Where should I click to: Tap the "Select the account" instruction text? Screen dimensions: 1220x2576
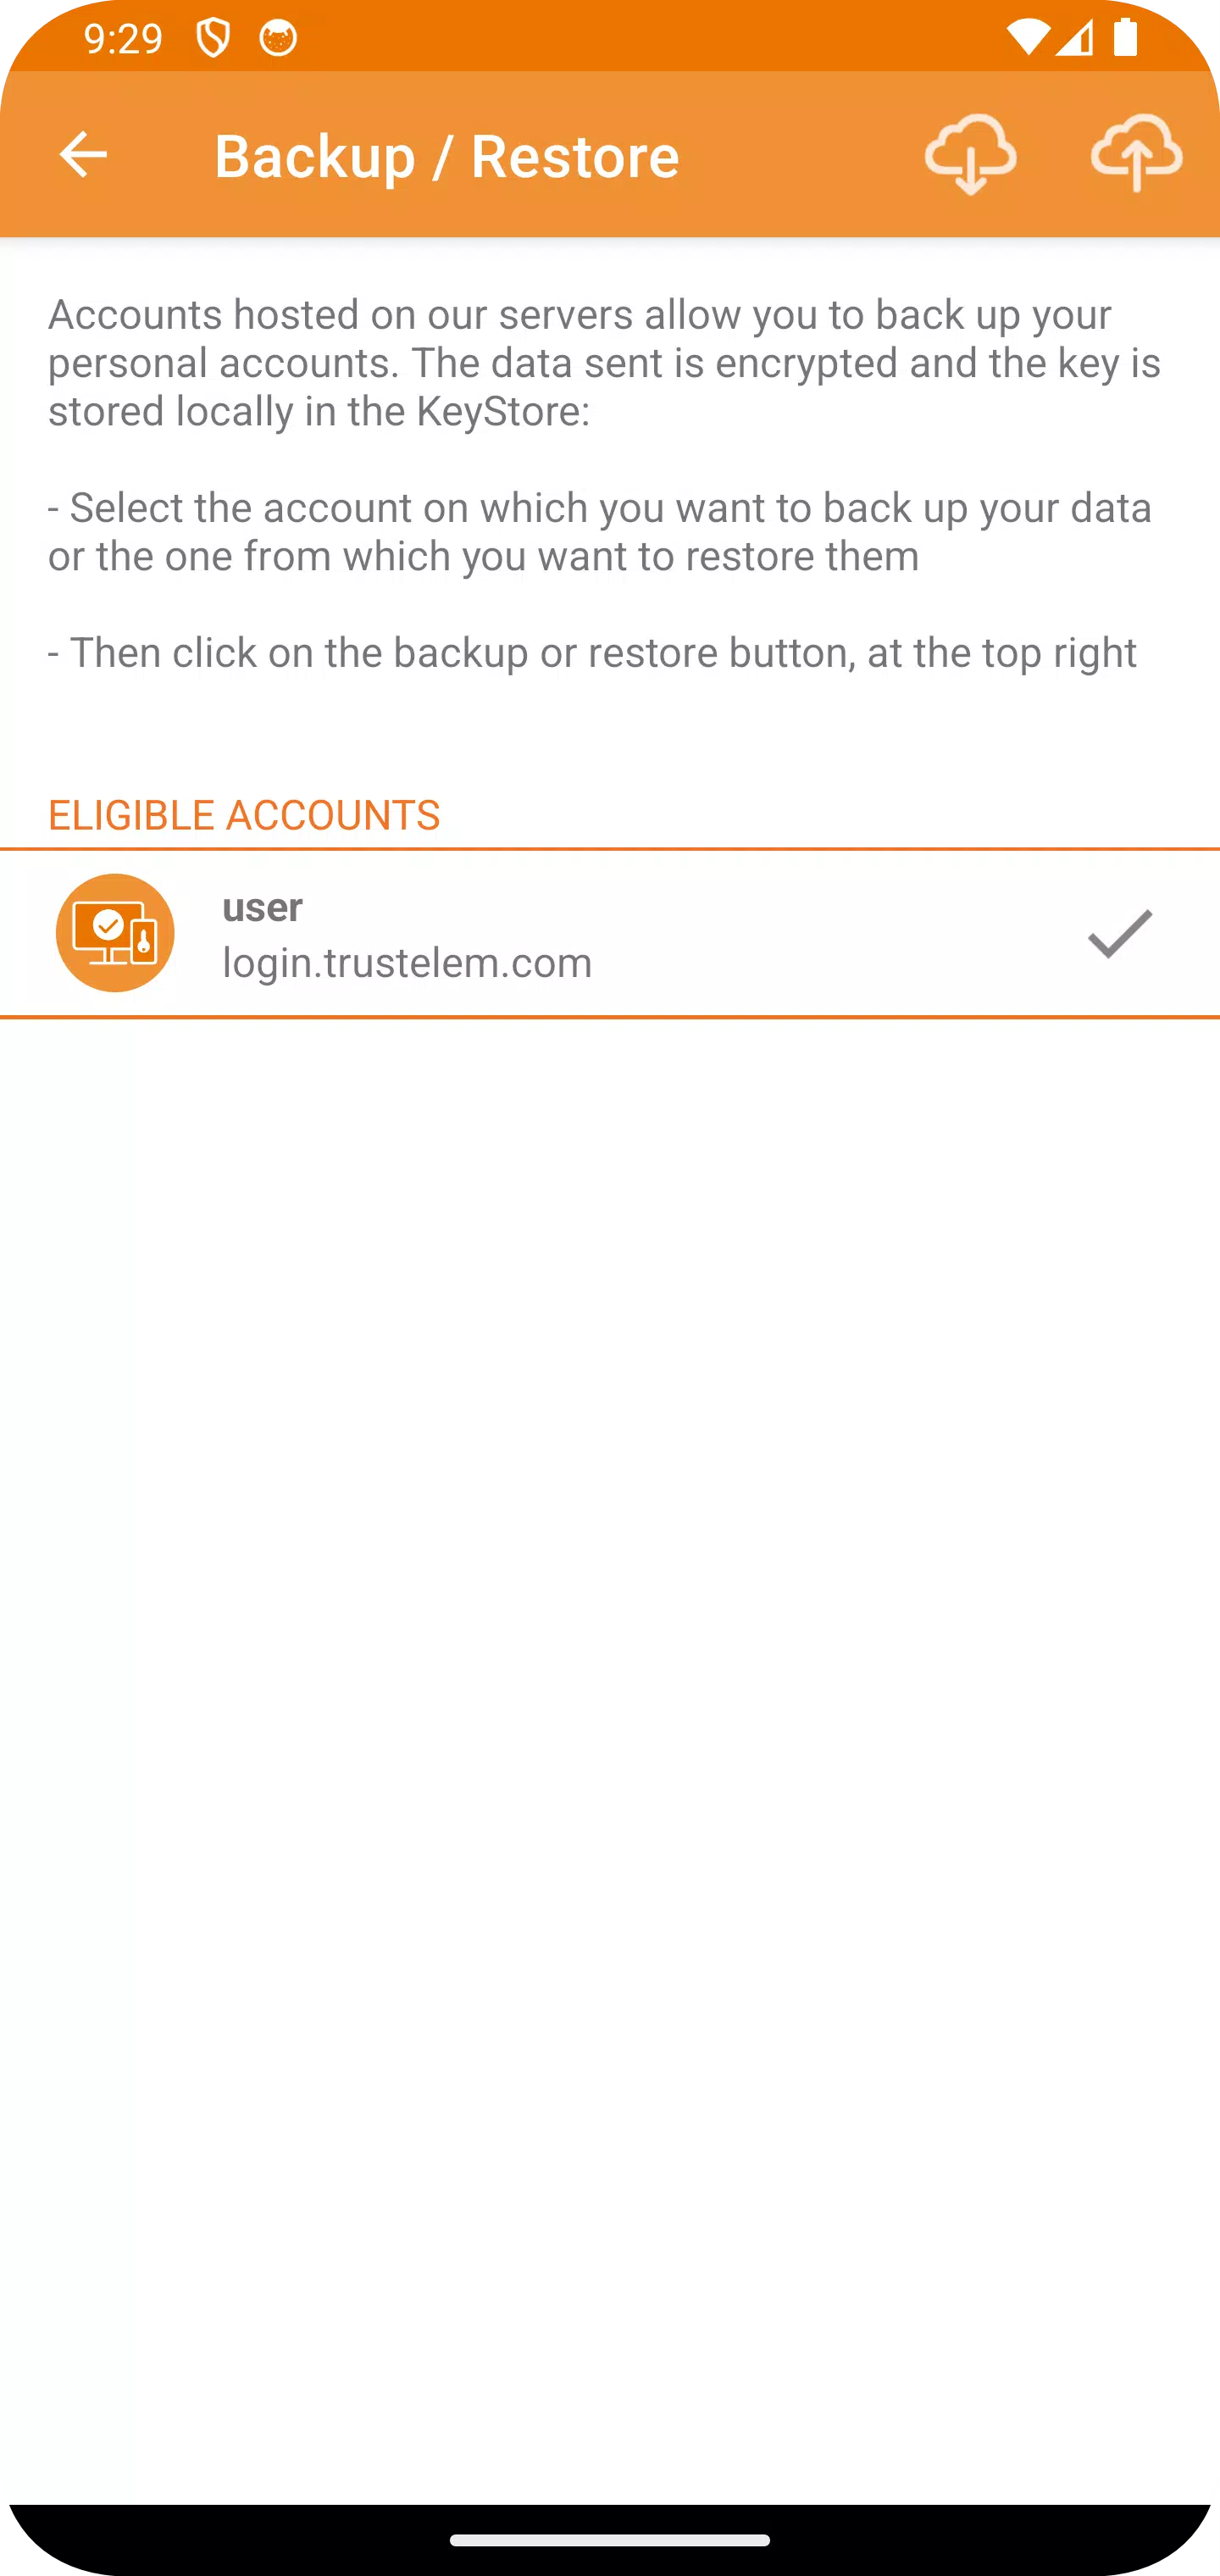[x=600, y=531]
